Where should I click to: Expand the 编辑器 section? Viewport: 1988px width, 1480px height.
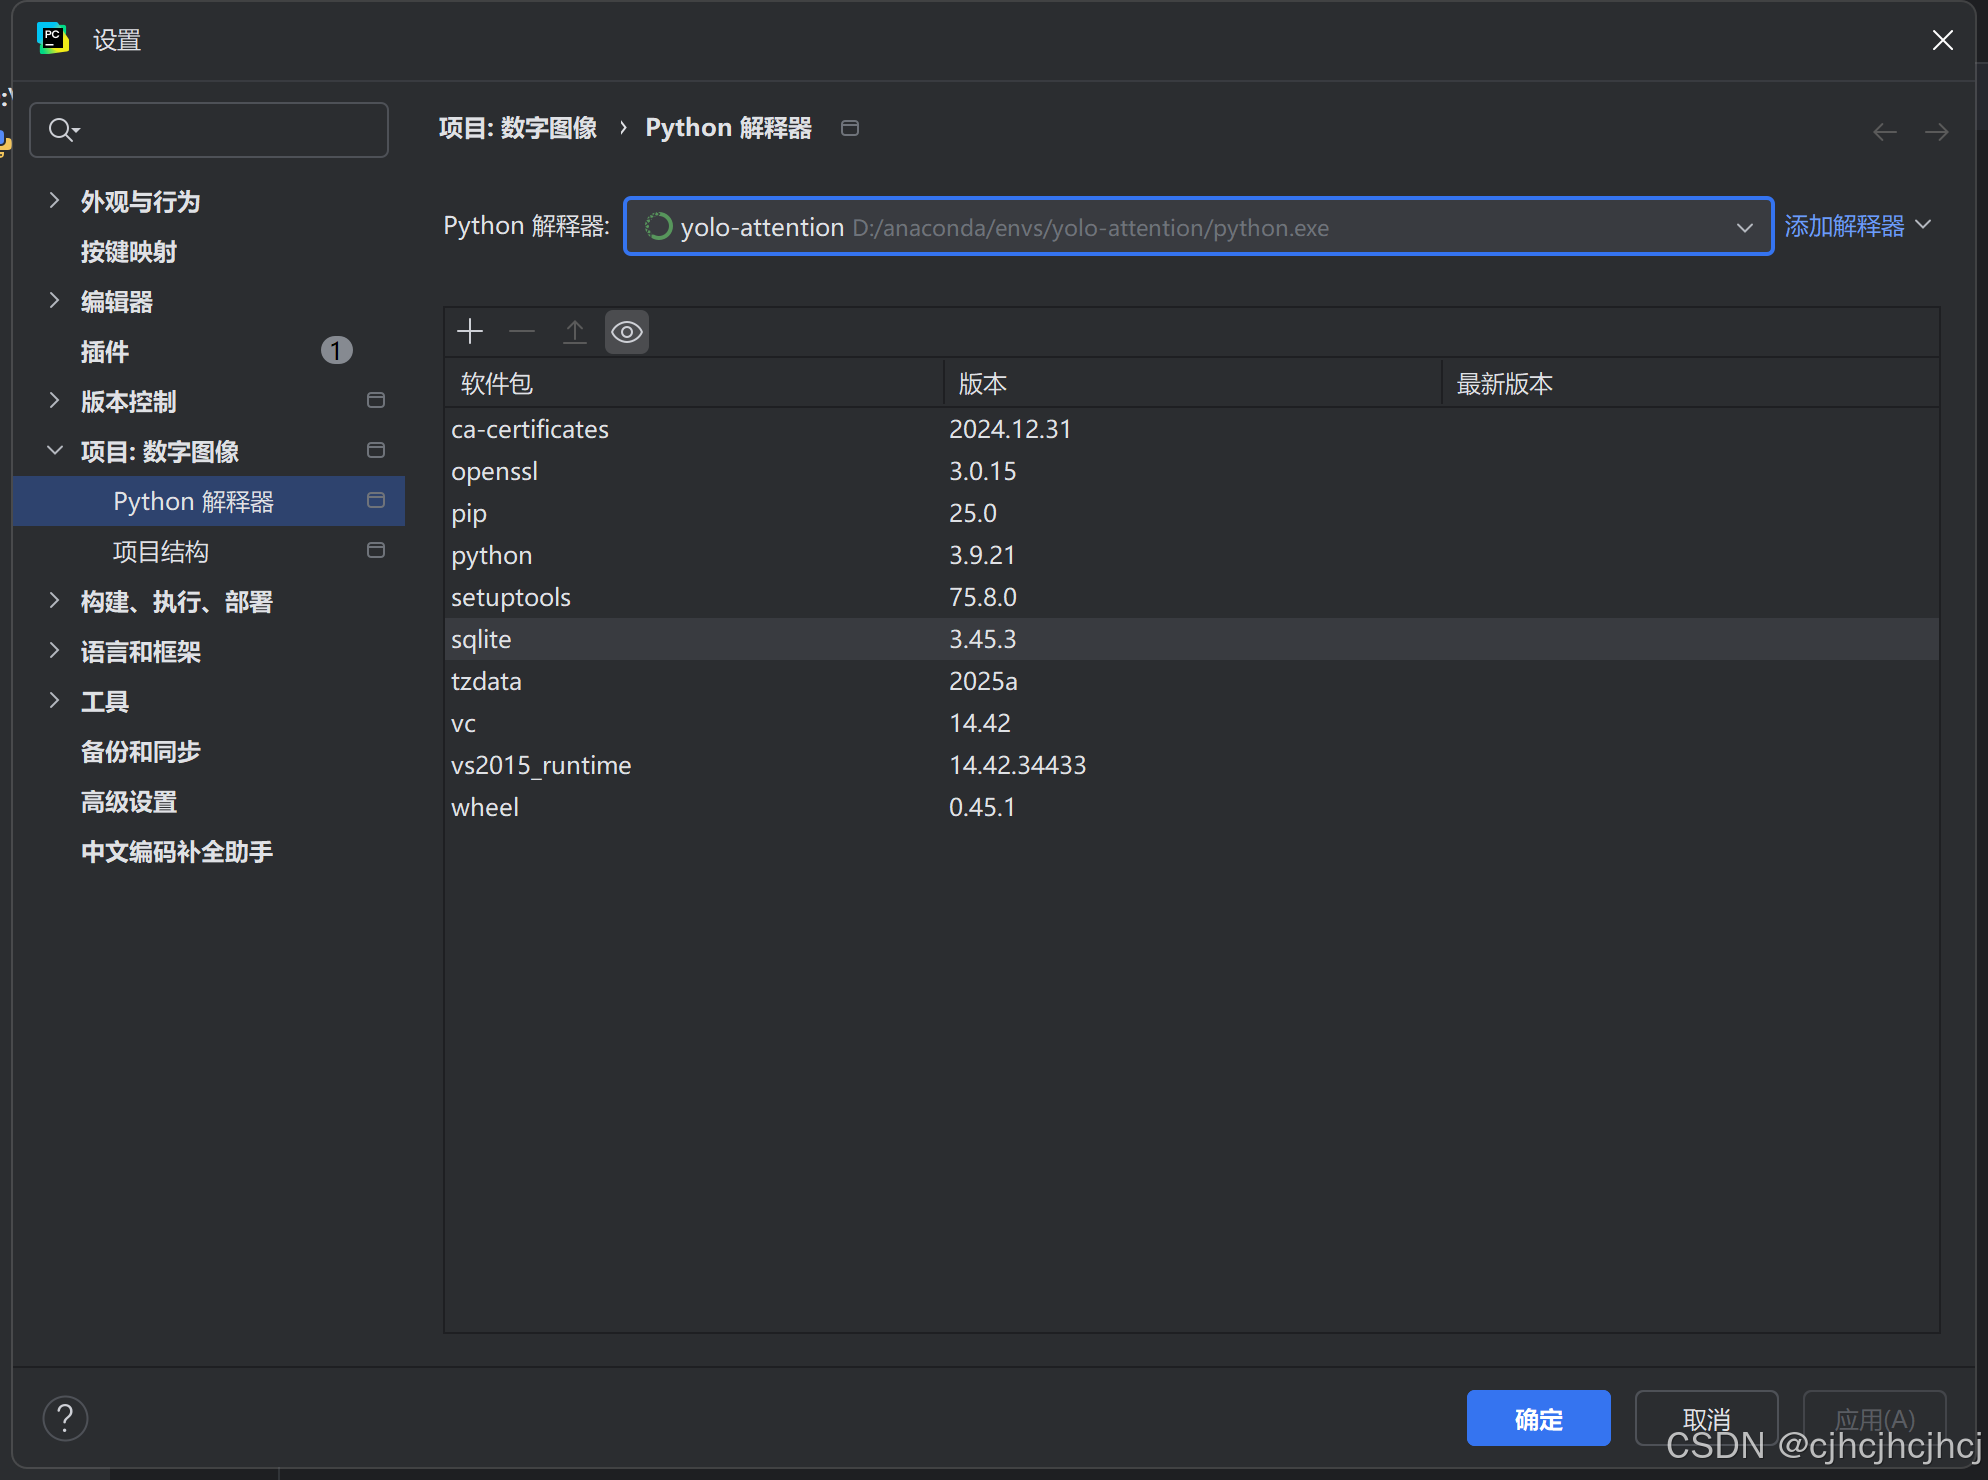(x=55, y=301)
